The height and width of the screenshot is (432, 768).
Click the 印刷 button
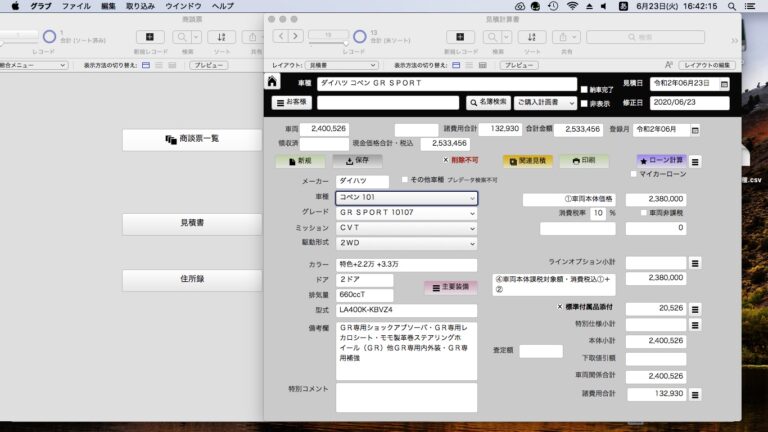pyautogui.click(x=583, y=161)
